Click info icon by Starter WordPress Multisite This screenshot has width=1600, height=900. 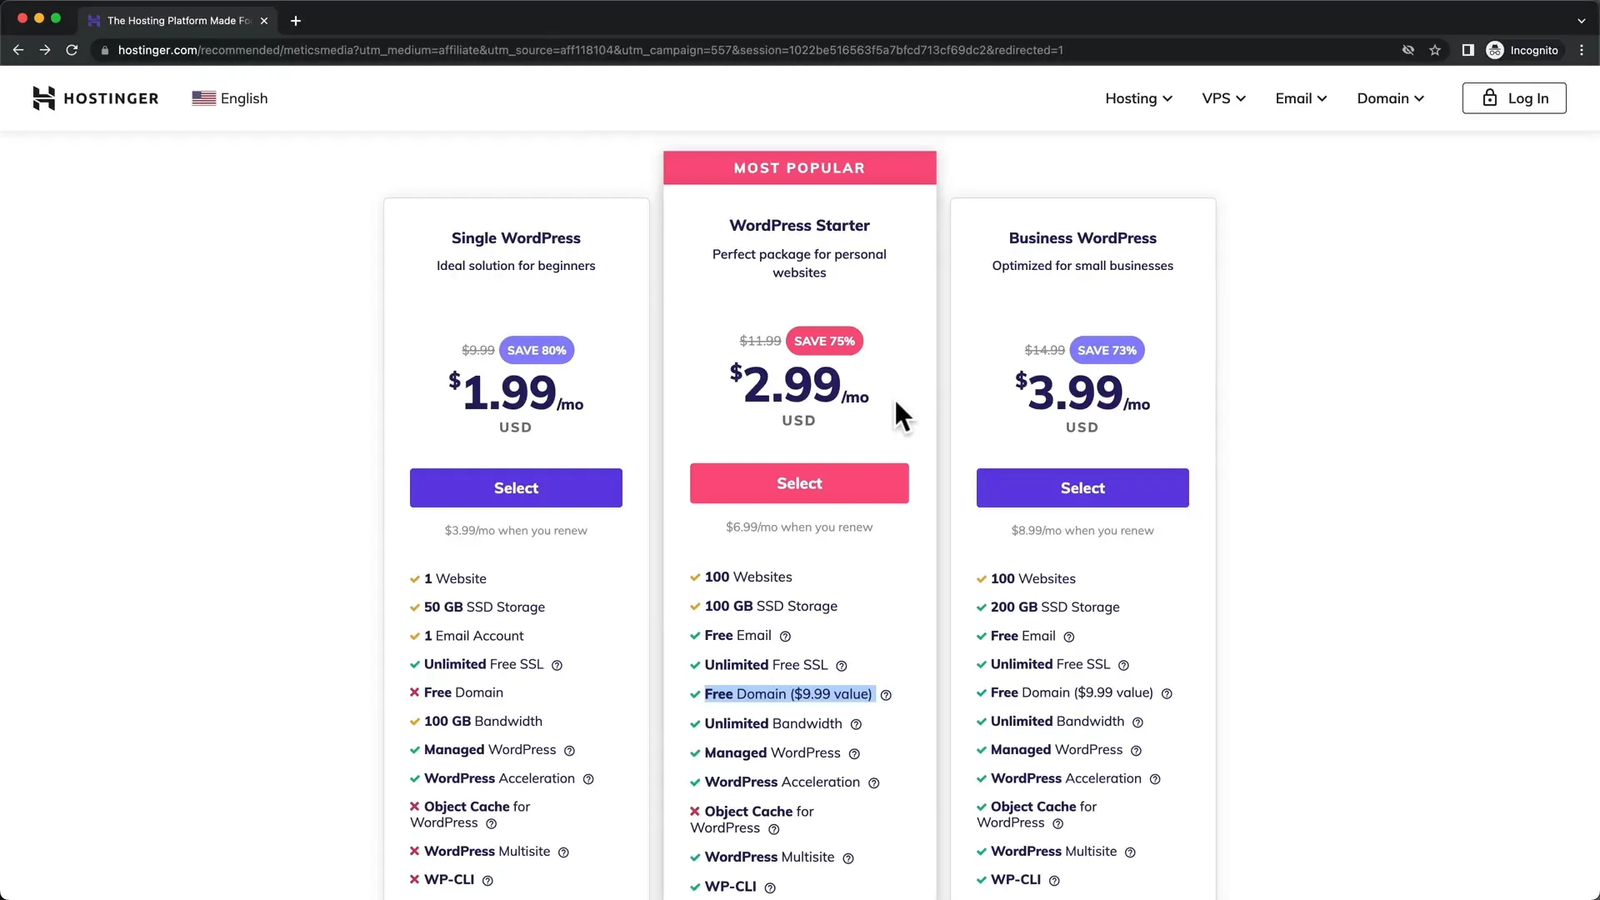[848, 858]
